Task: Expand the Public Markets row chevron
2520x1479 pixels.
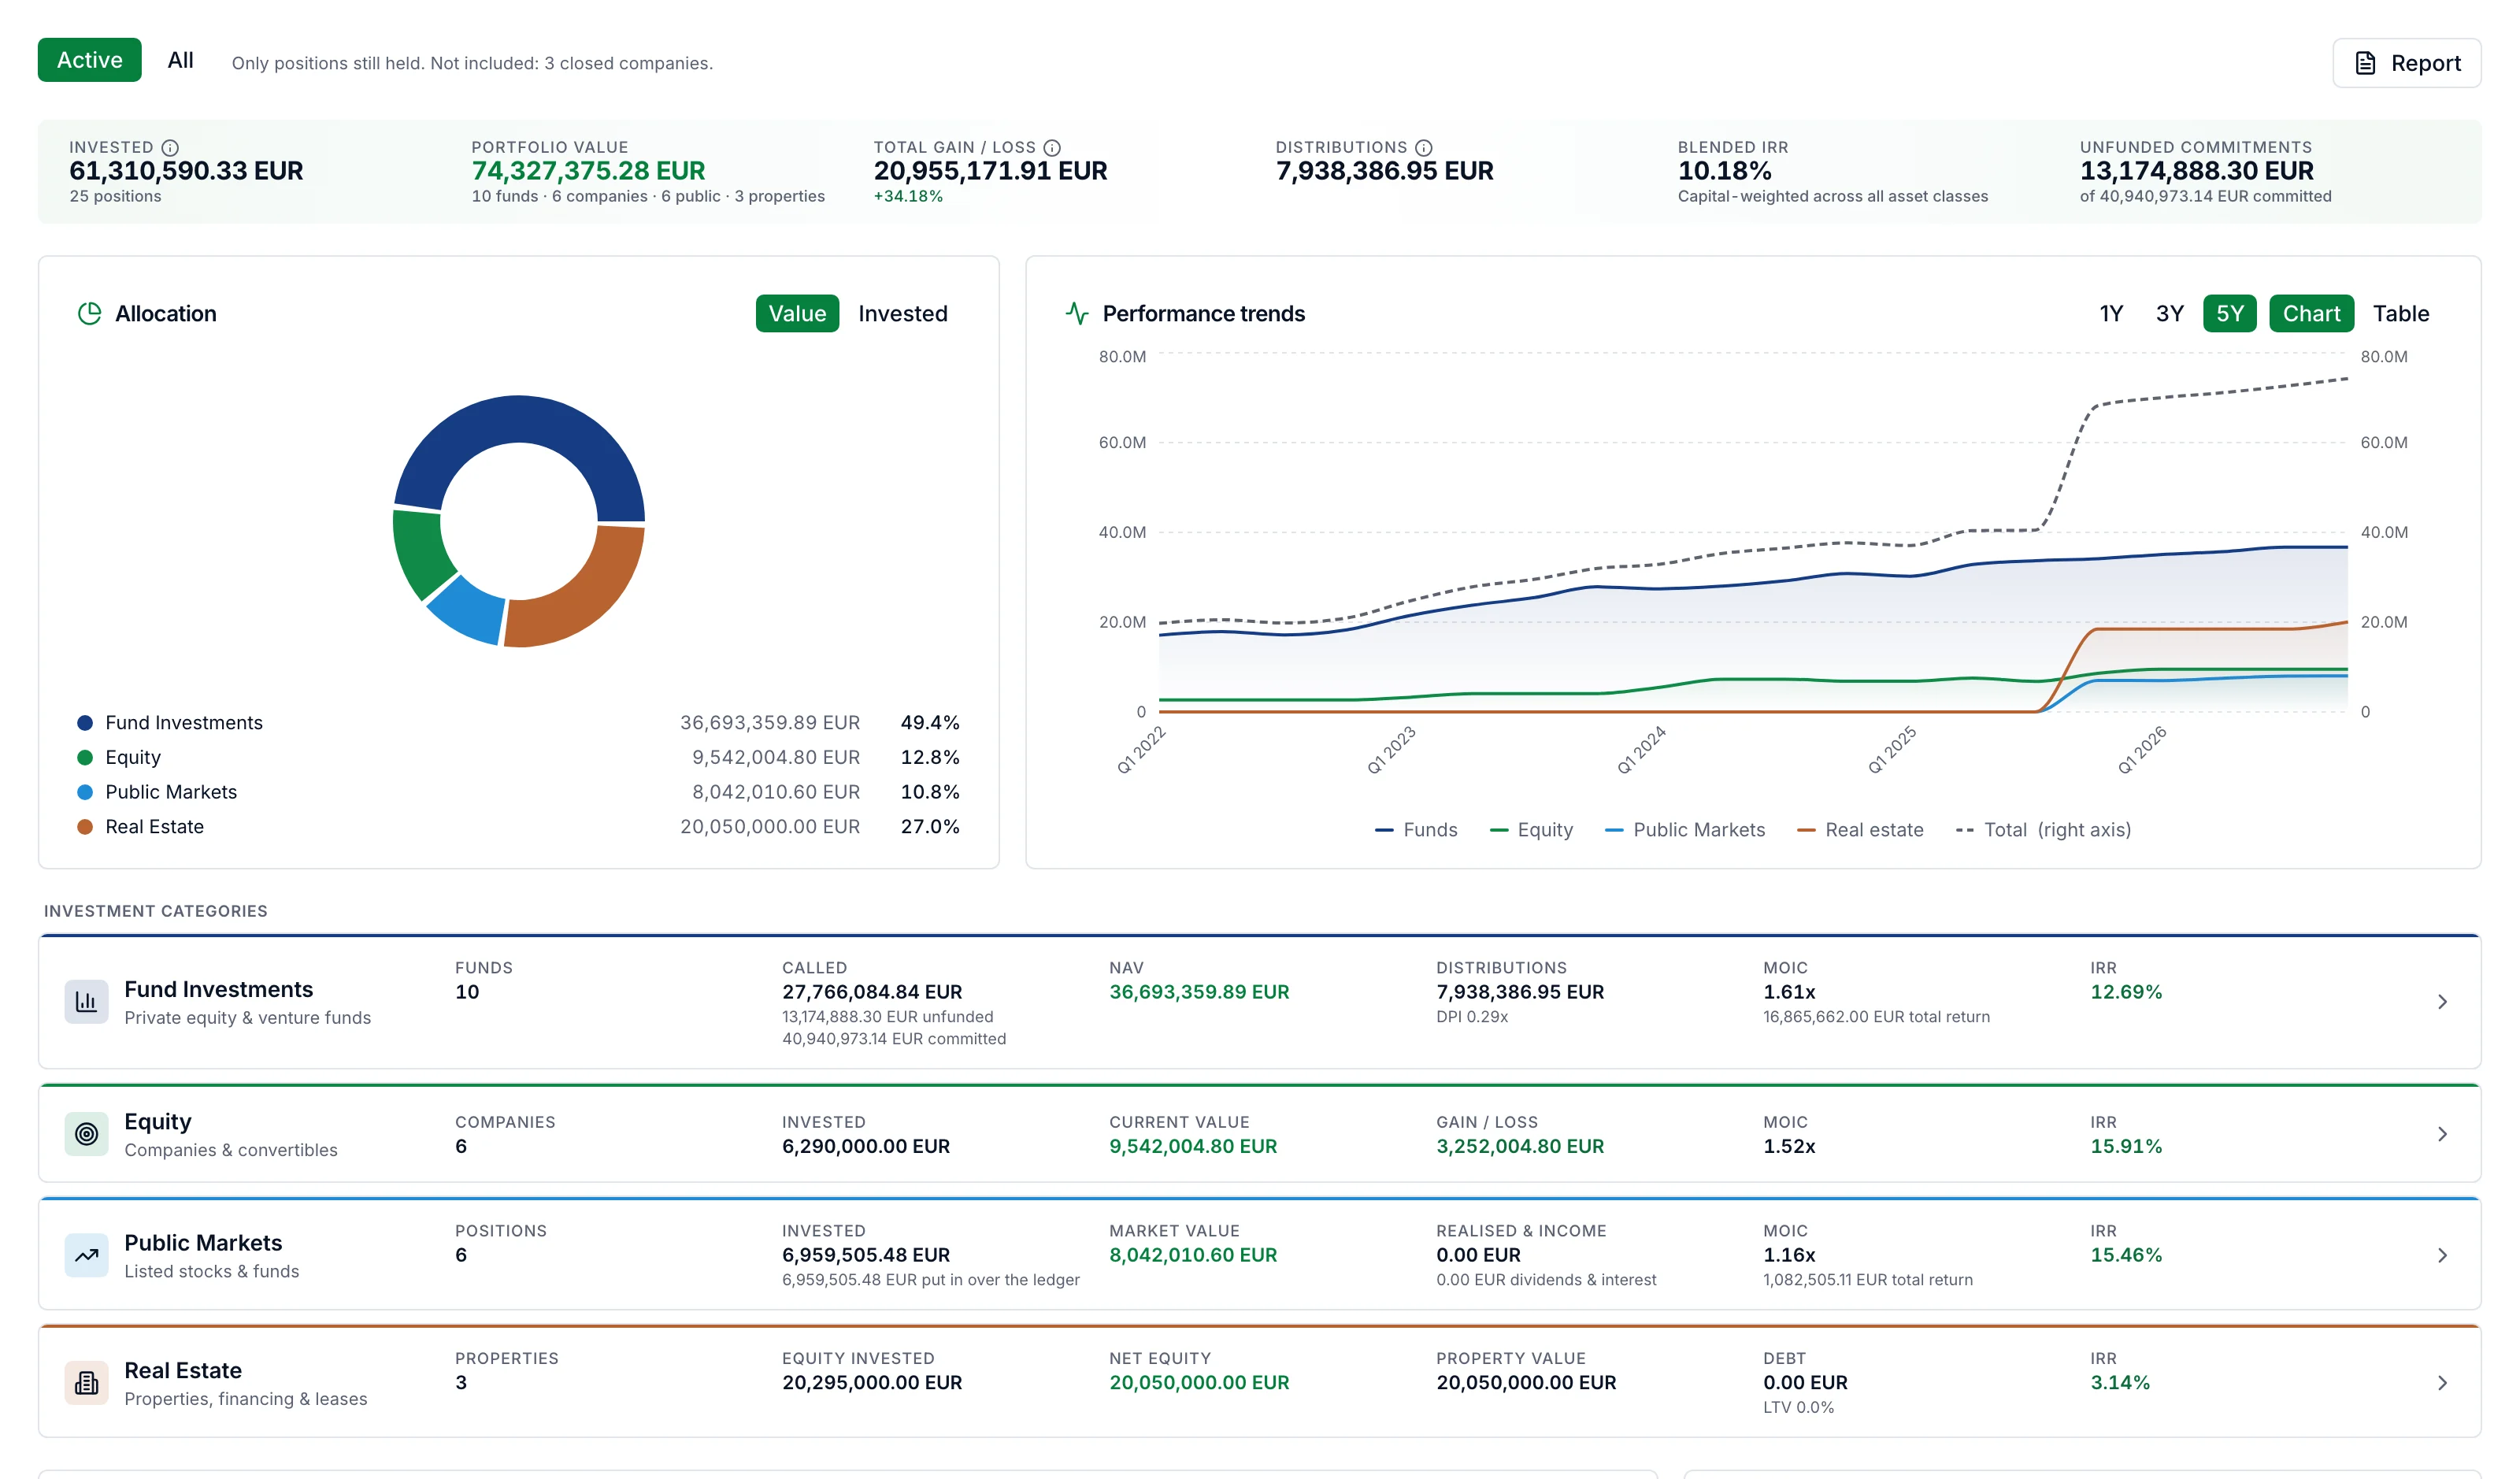Action: pyautogui.click(x=2442, y=1255)
